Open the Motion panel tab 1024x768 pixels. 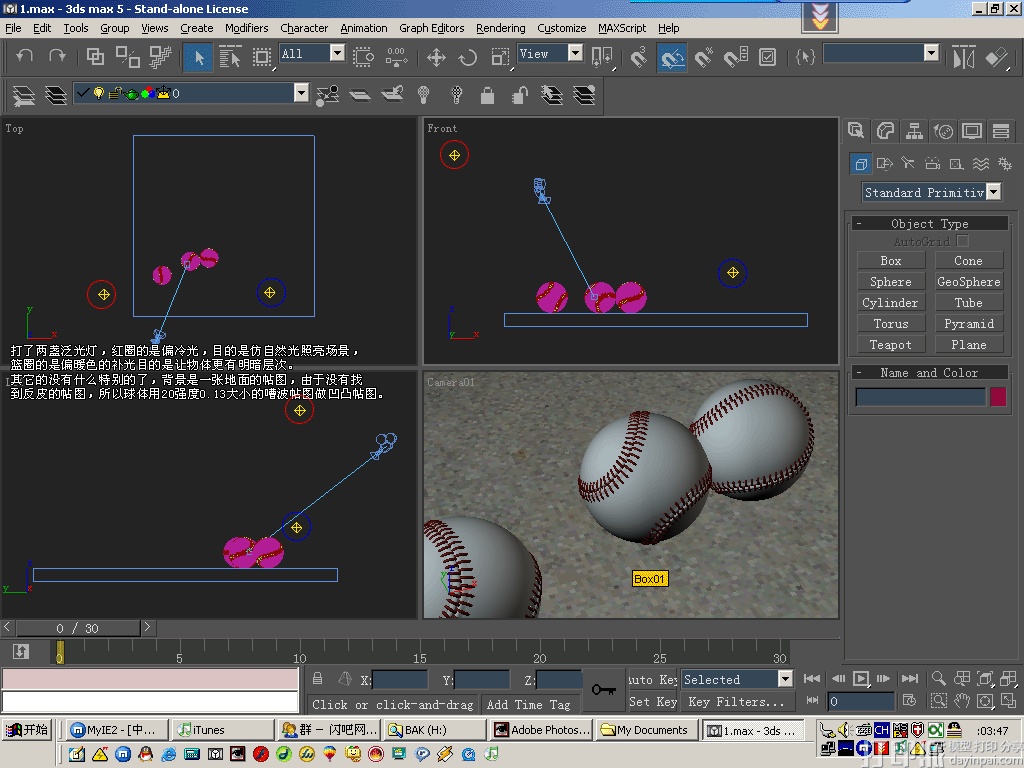[x=943, y=131]
